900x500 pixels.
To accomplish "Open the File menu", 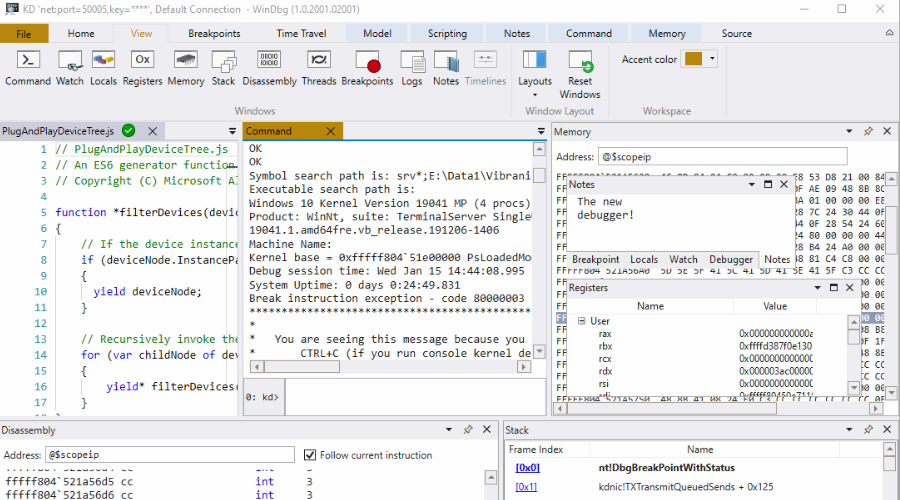I will tap(24, 33).
